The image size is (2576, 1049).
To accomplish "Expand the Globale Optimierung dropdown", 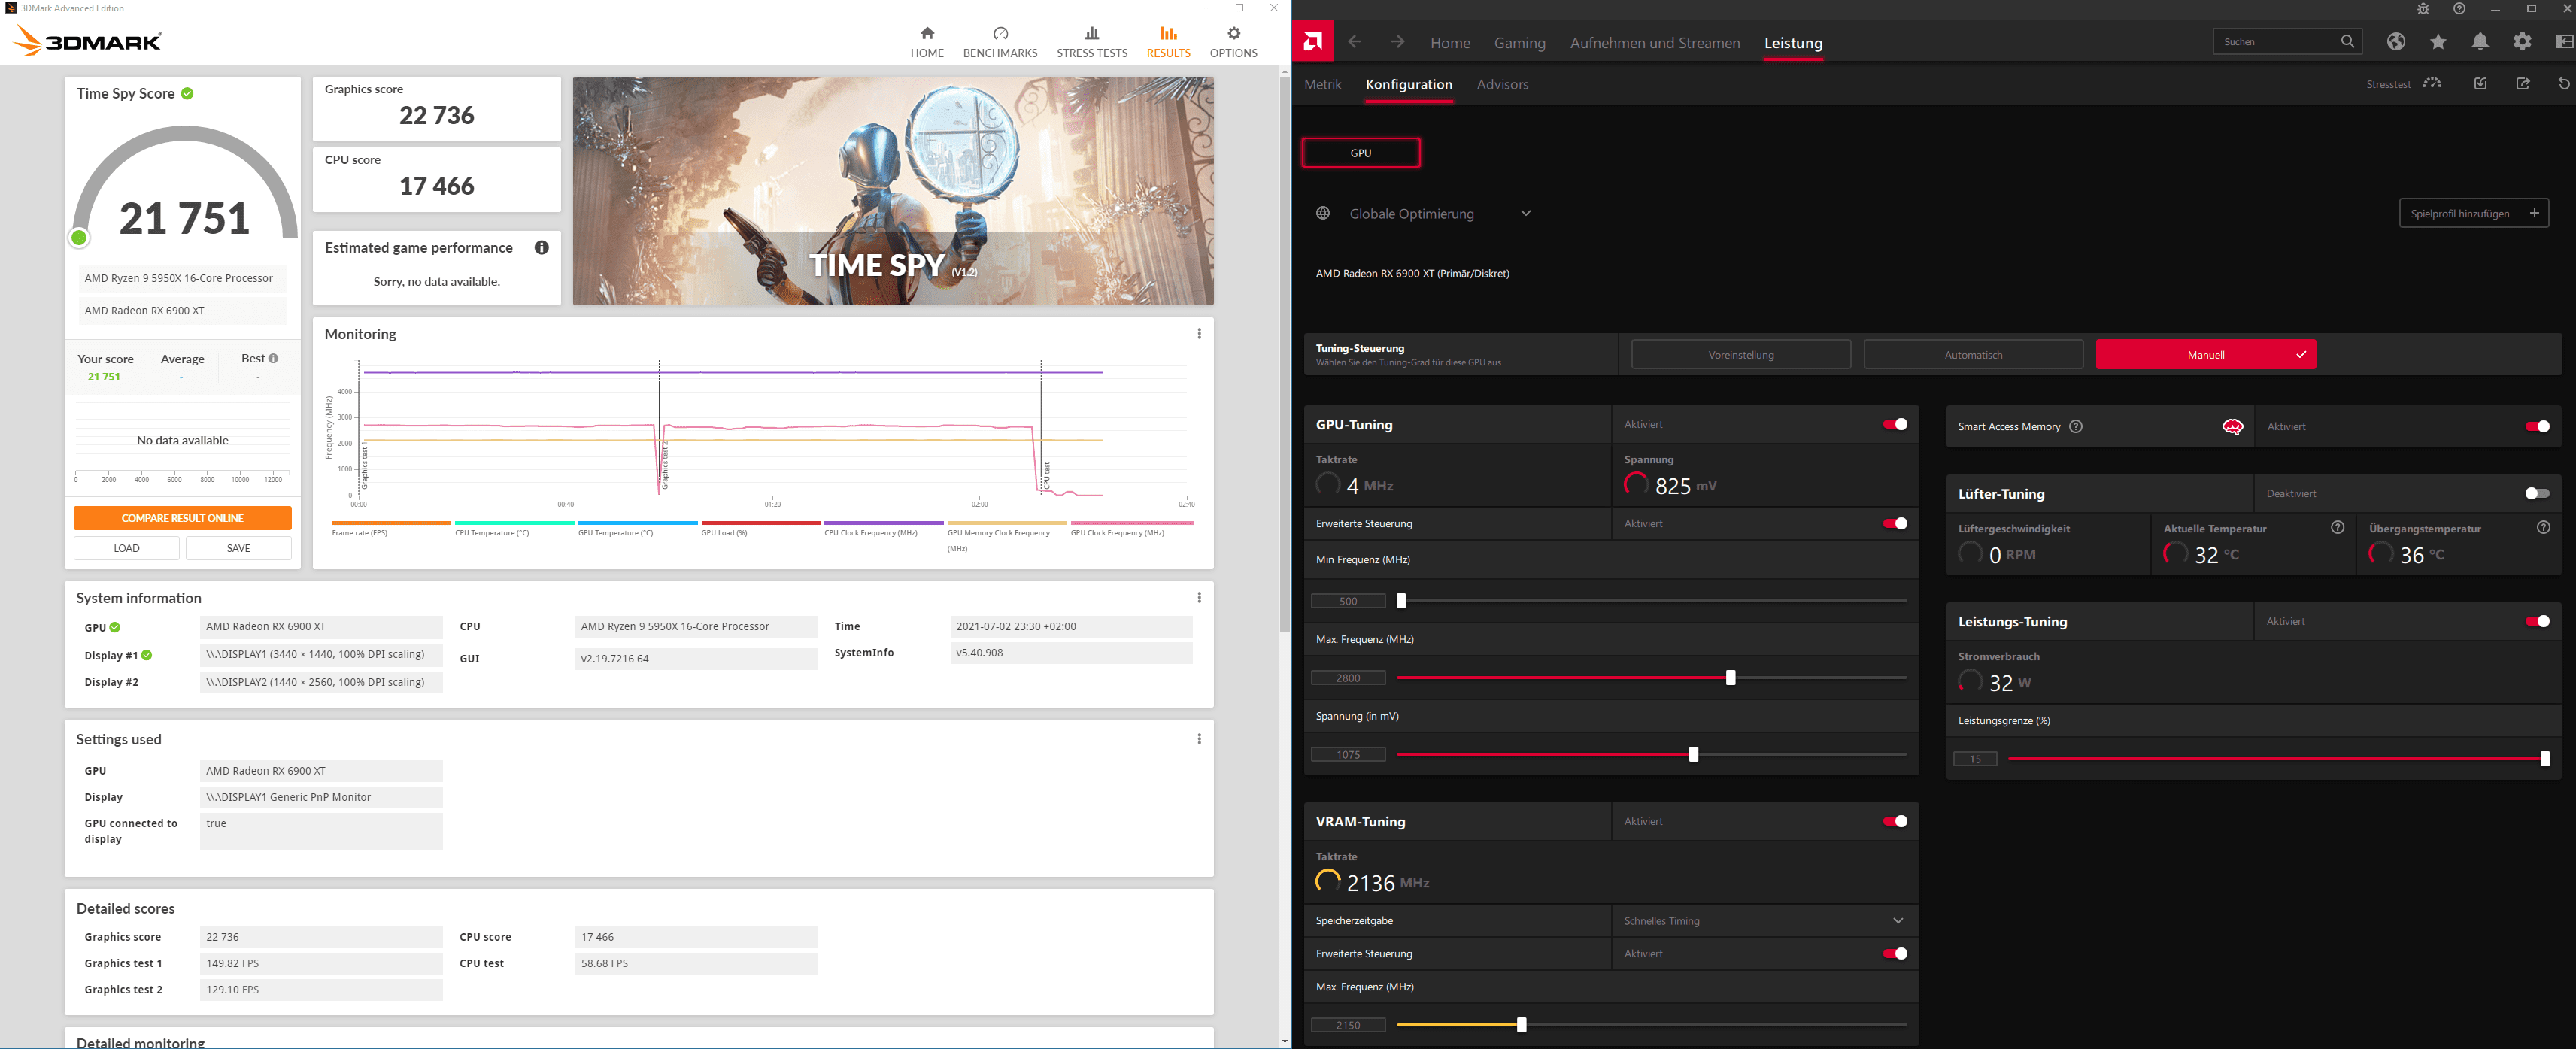I will click(x=1525, y=213).
